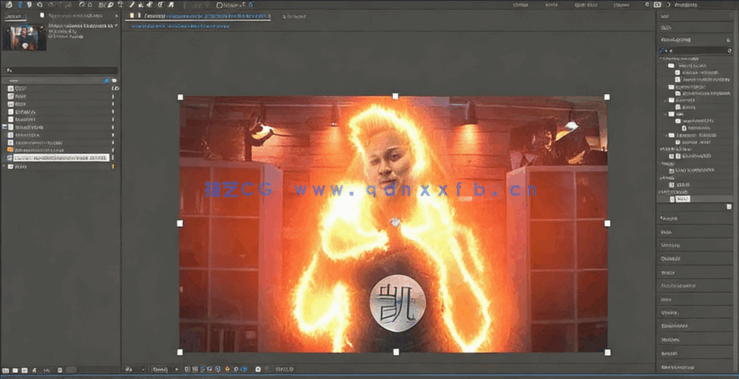Click the preview timecode below the viewer
Image resolution: width=739 pixels, height=379 pixels.
pos(284,369)
